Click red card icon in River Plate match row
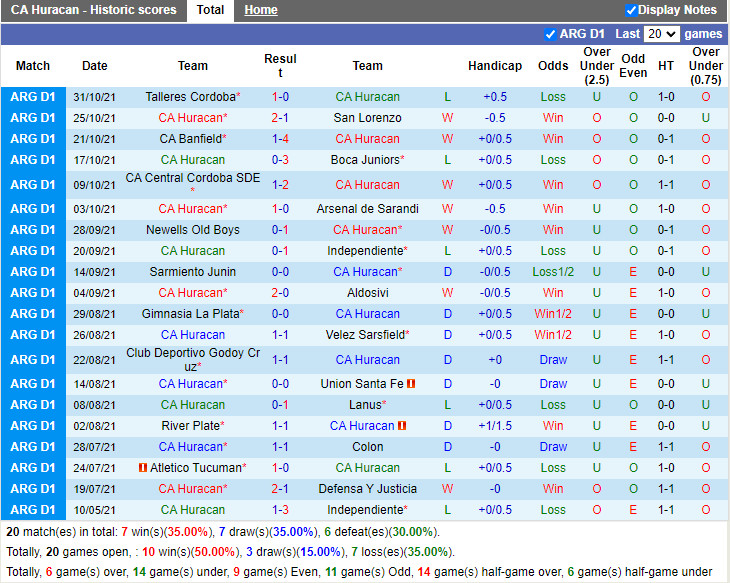730x583 pixels. tap(402, 426)
